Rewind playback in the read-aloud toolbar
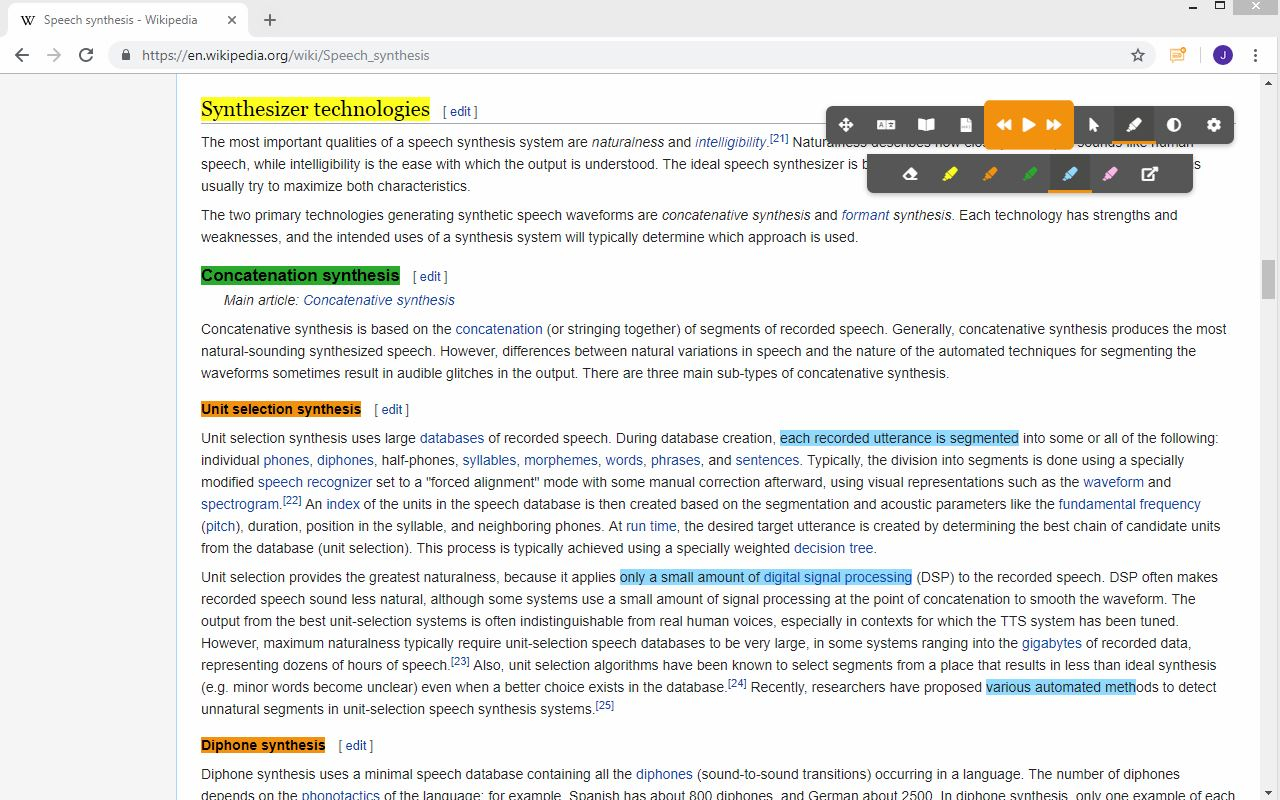Screen dimensions: 1280x800 pyautogui.click(x=1004, y=124)
